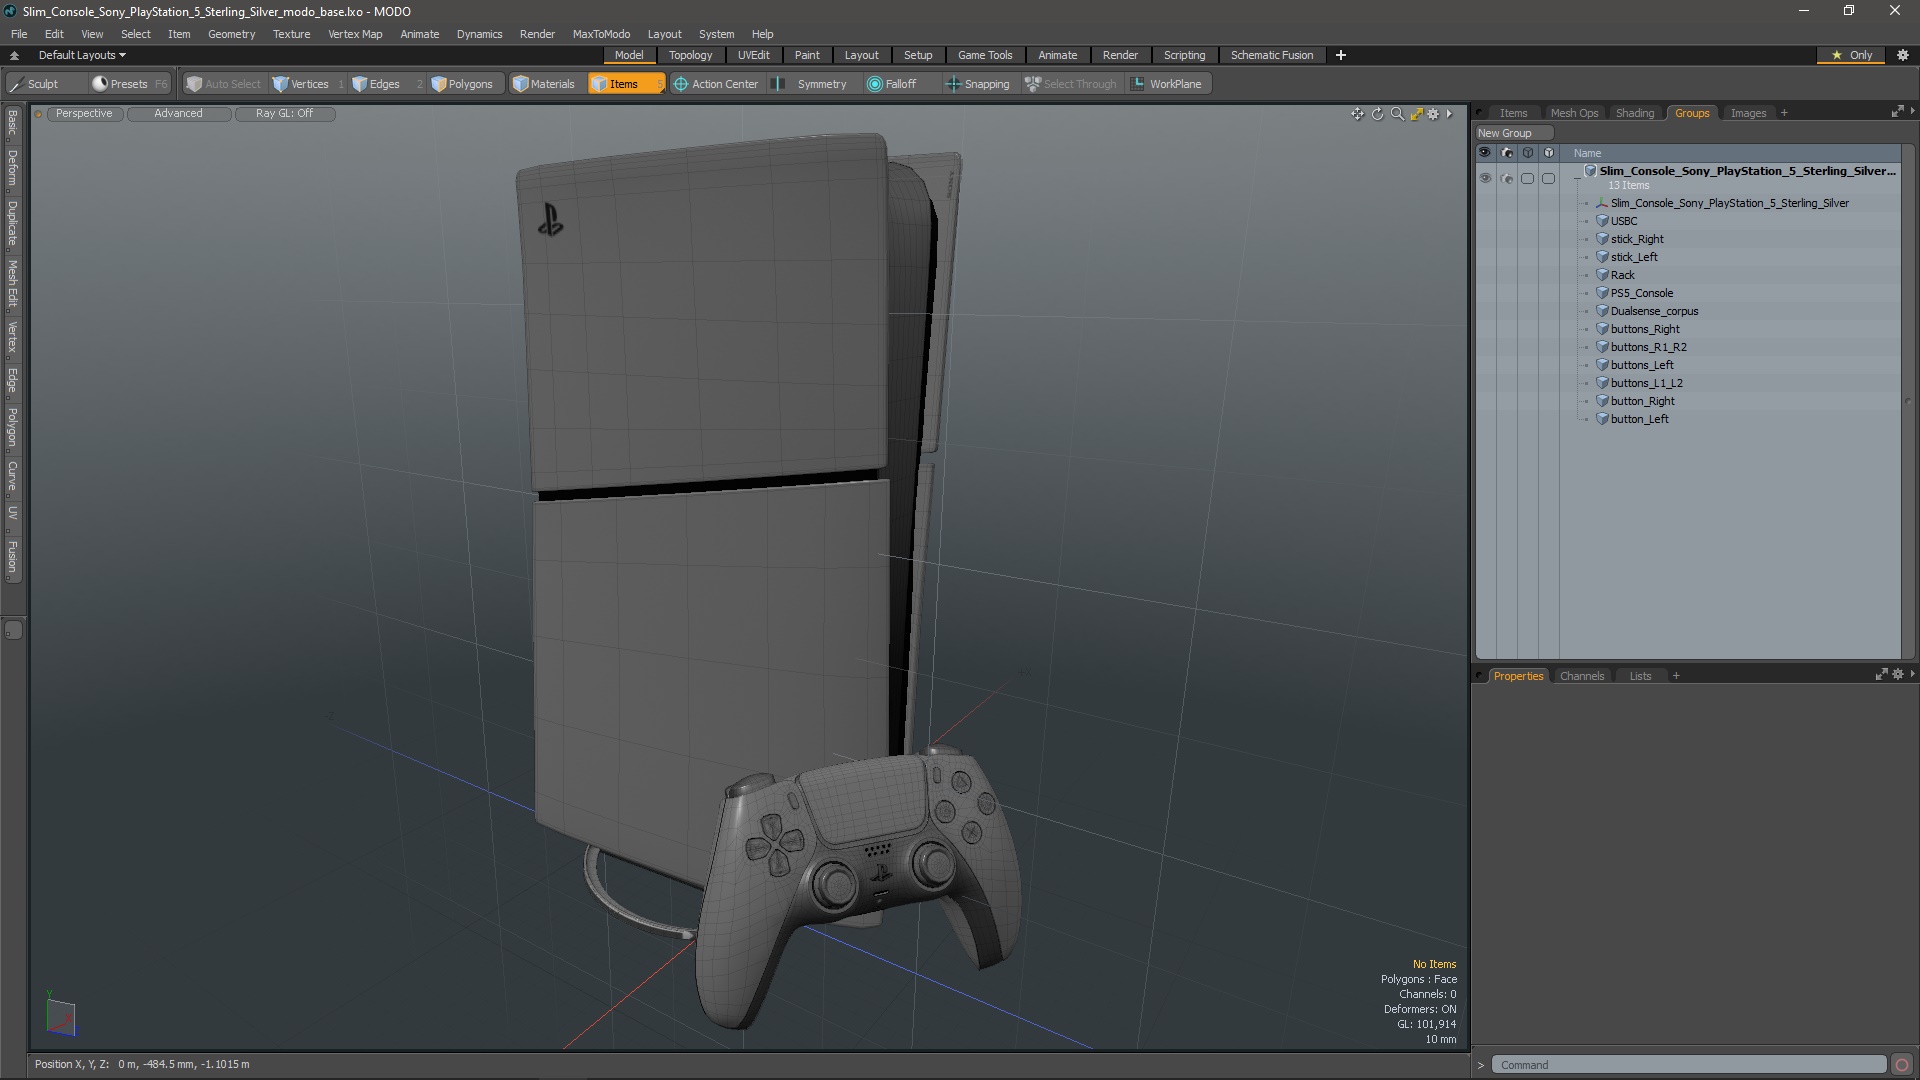Switch to the Shading panel tab
1920x1080 pixels.
click(x=1635, y=113)
